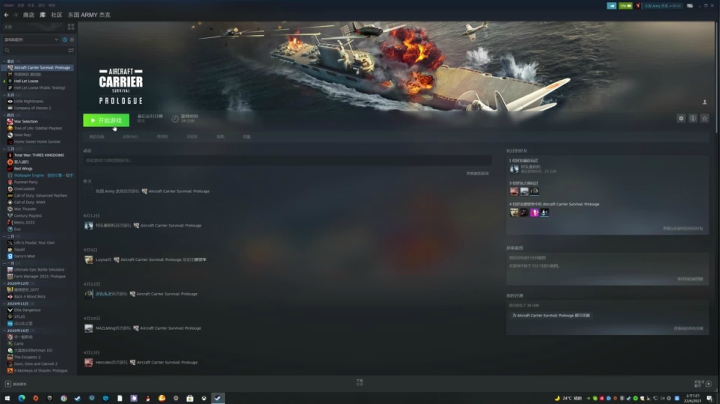Open the games filter dropdown in sidebar

pyautogui.click(x=31, y=40)
